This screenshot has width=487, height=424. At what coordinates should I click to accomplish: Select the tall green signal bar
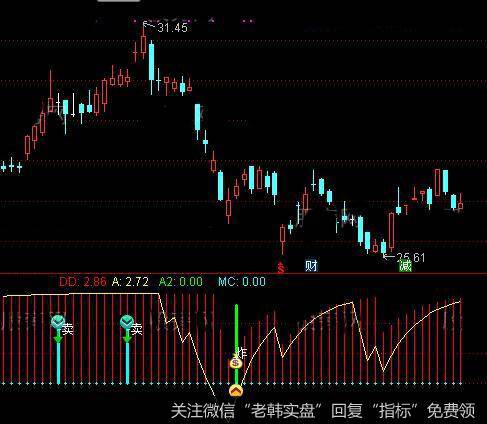coord(237,343)
